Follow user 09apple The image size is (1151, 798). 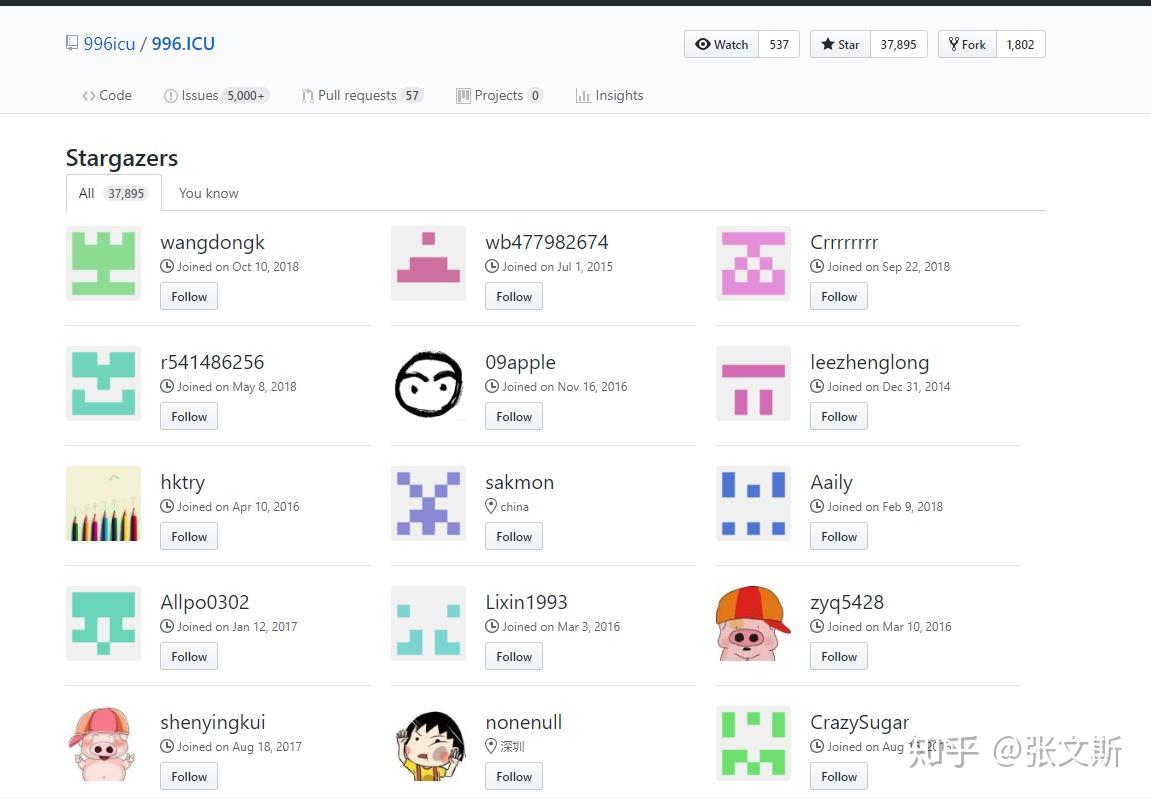[514, 416]
